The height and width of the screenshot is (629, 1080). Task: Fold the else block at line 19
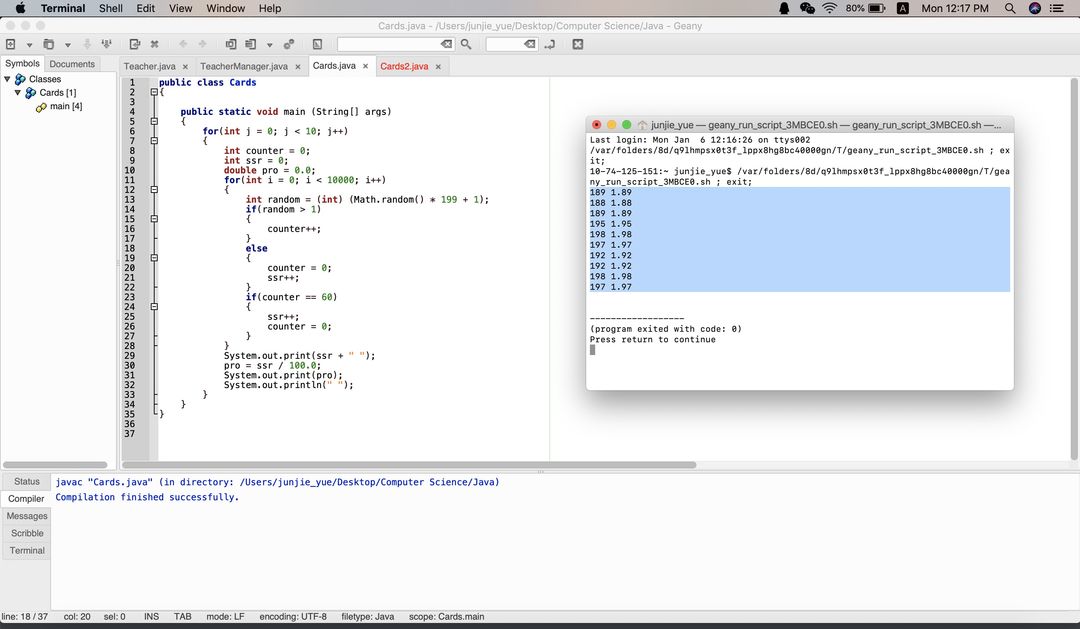coord(154,258)
